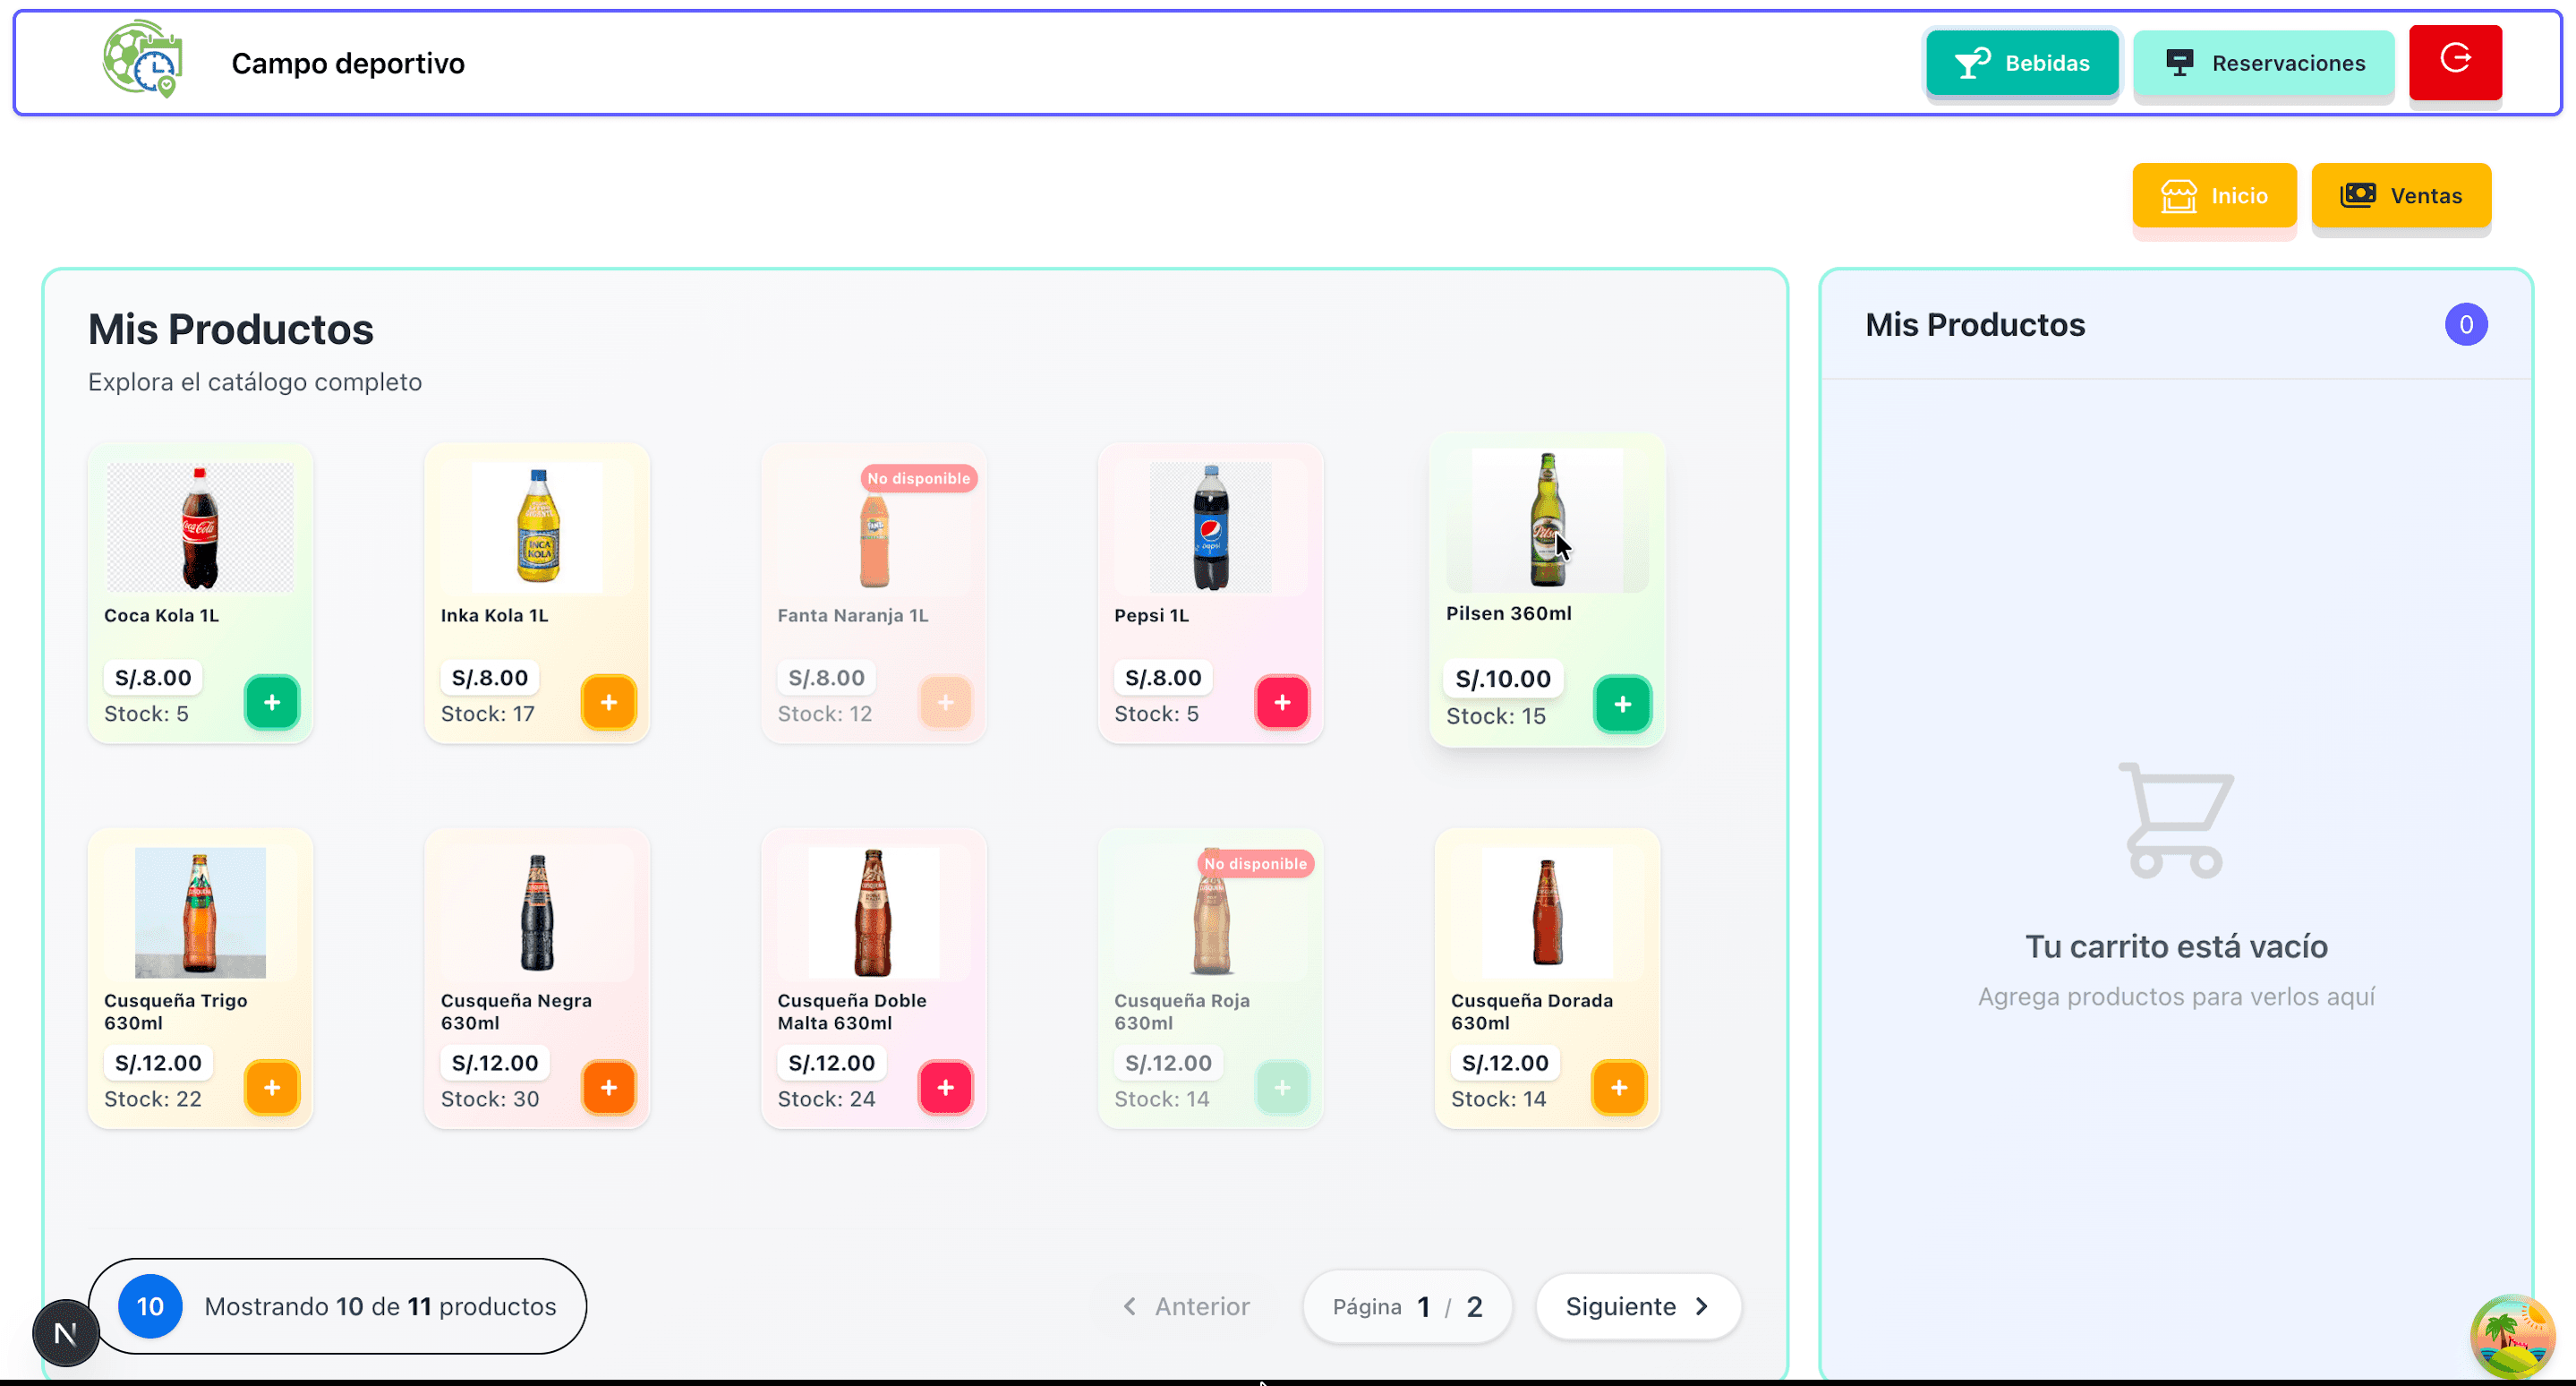Click the Anterior pagination button
The height and width of the screenshot is (1386, 2576).
tap(1186, 1306)
